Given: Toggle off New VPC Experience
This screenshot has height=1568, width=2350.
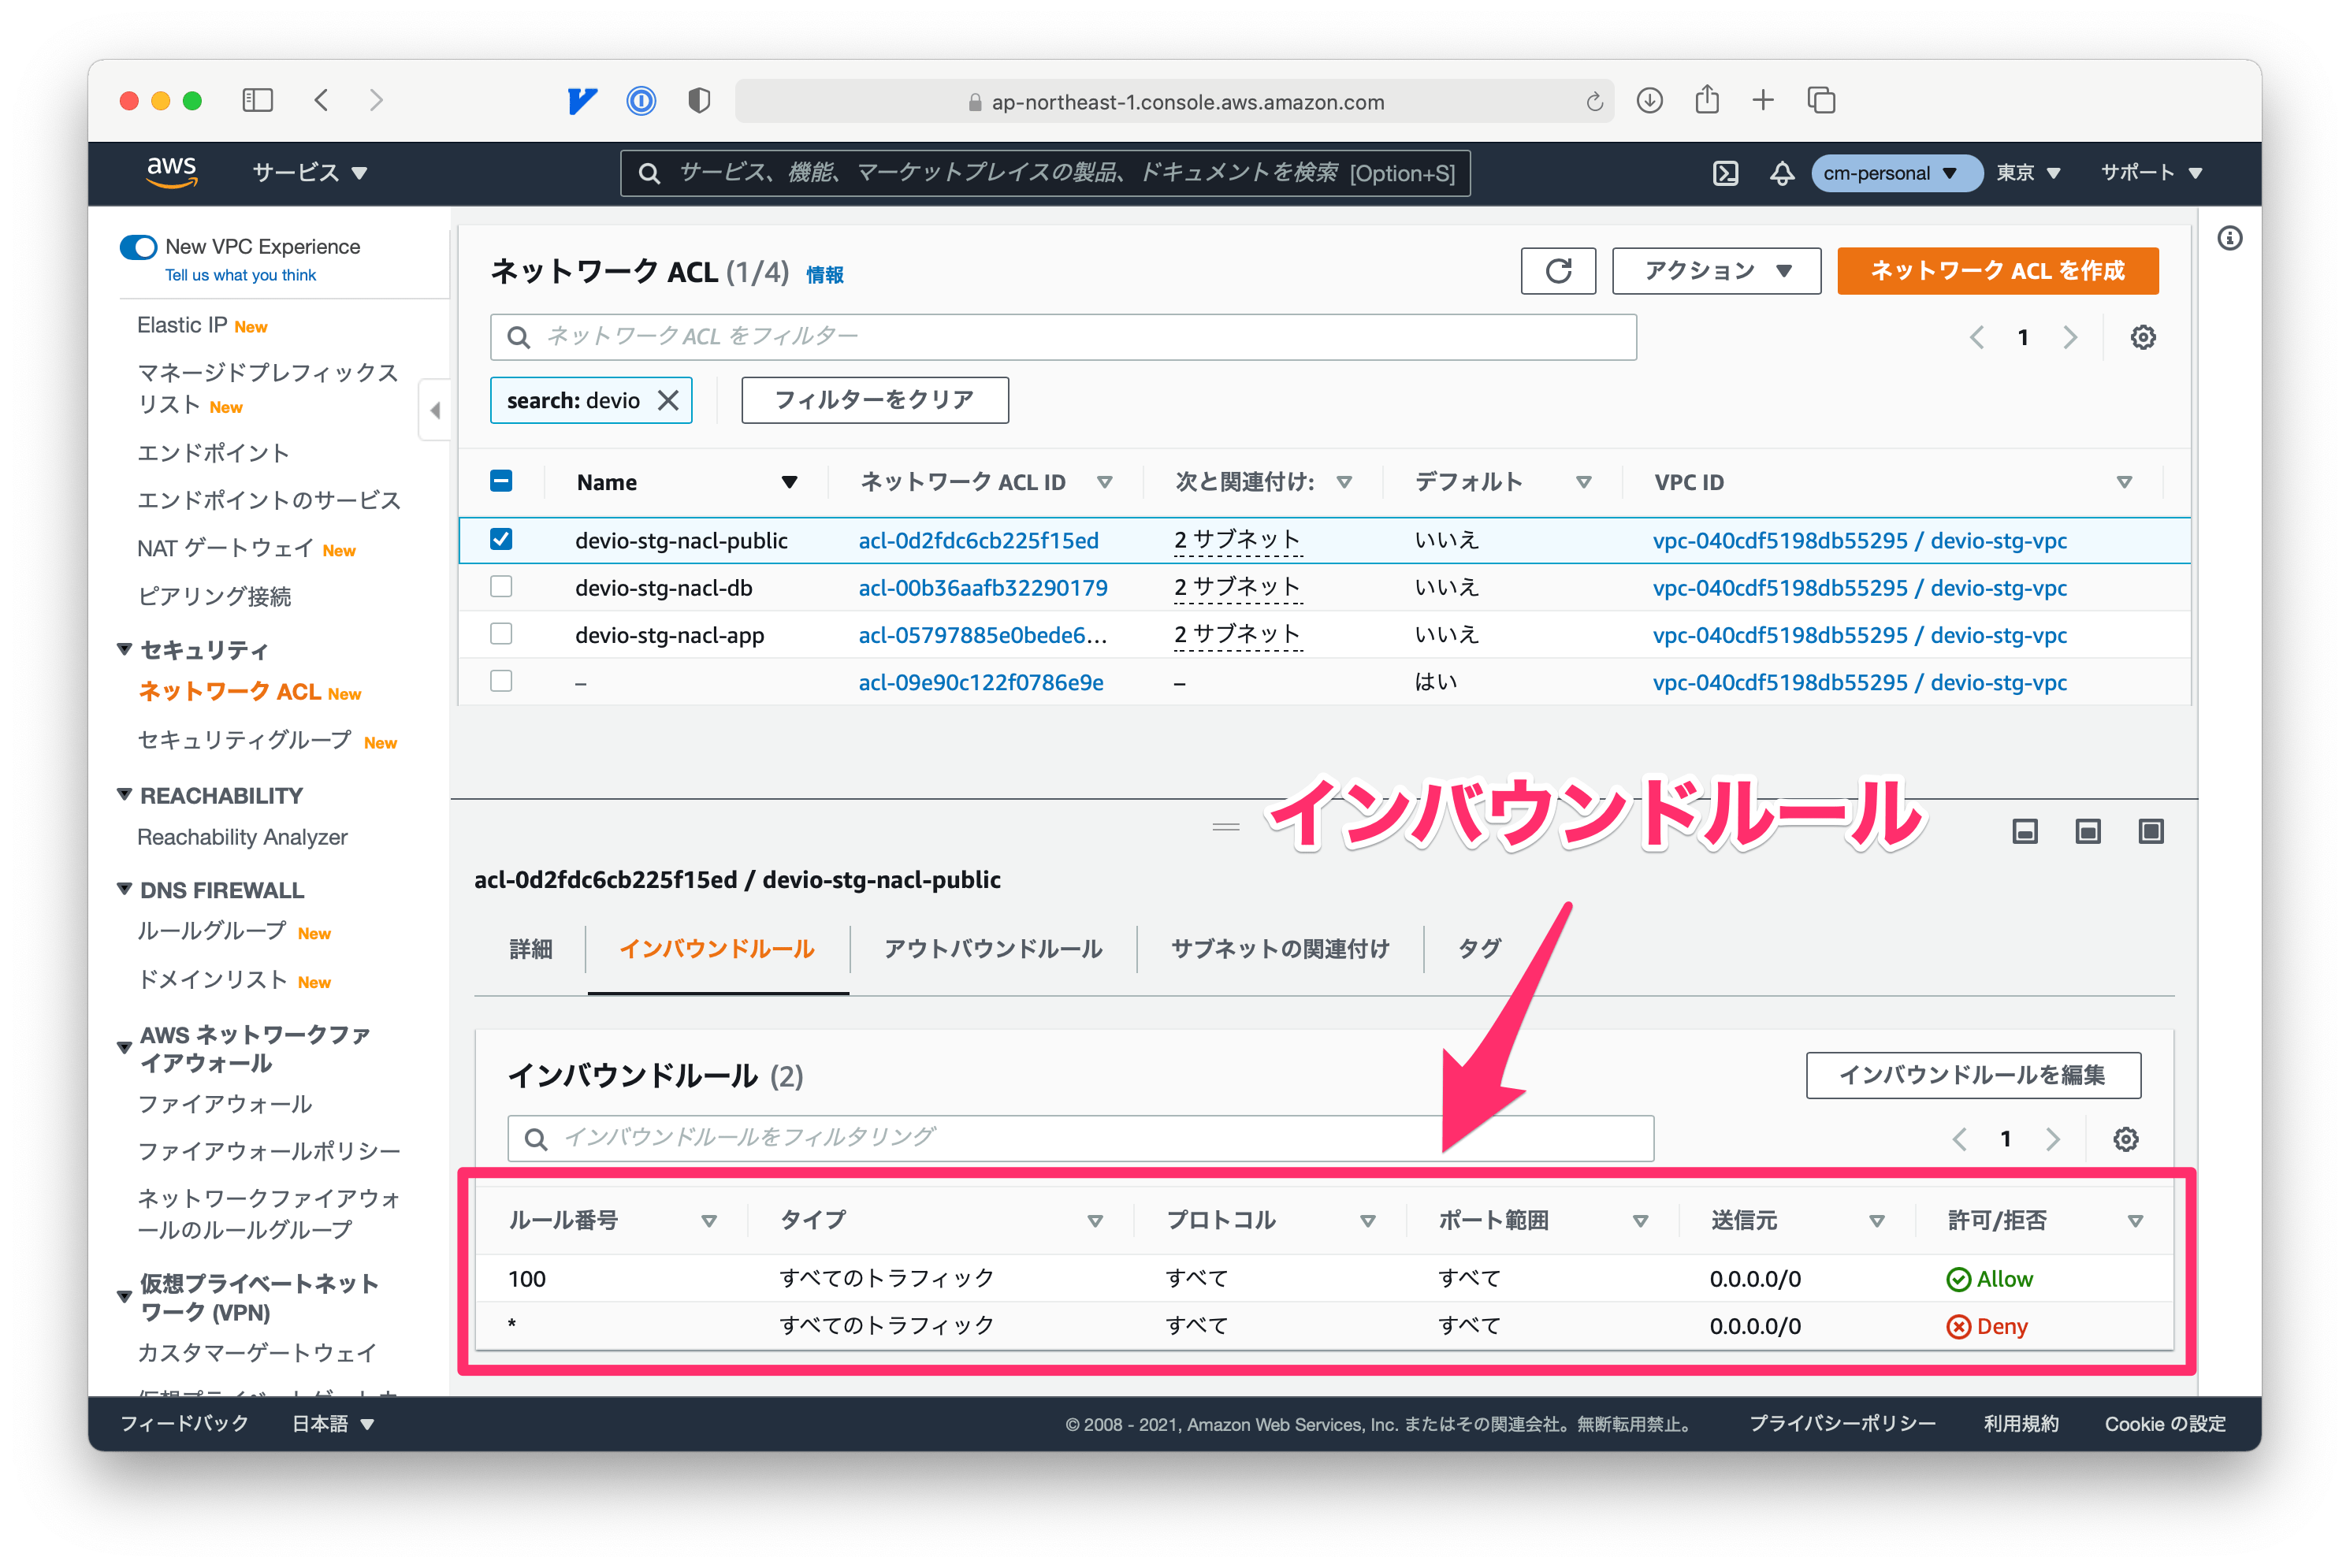Looking at the screenshot, I should (139, 246).
